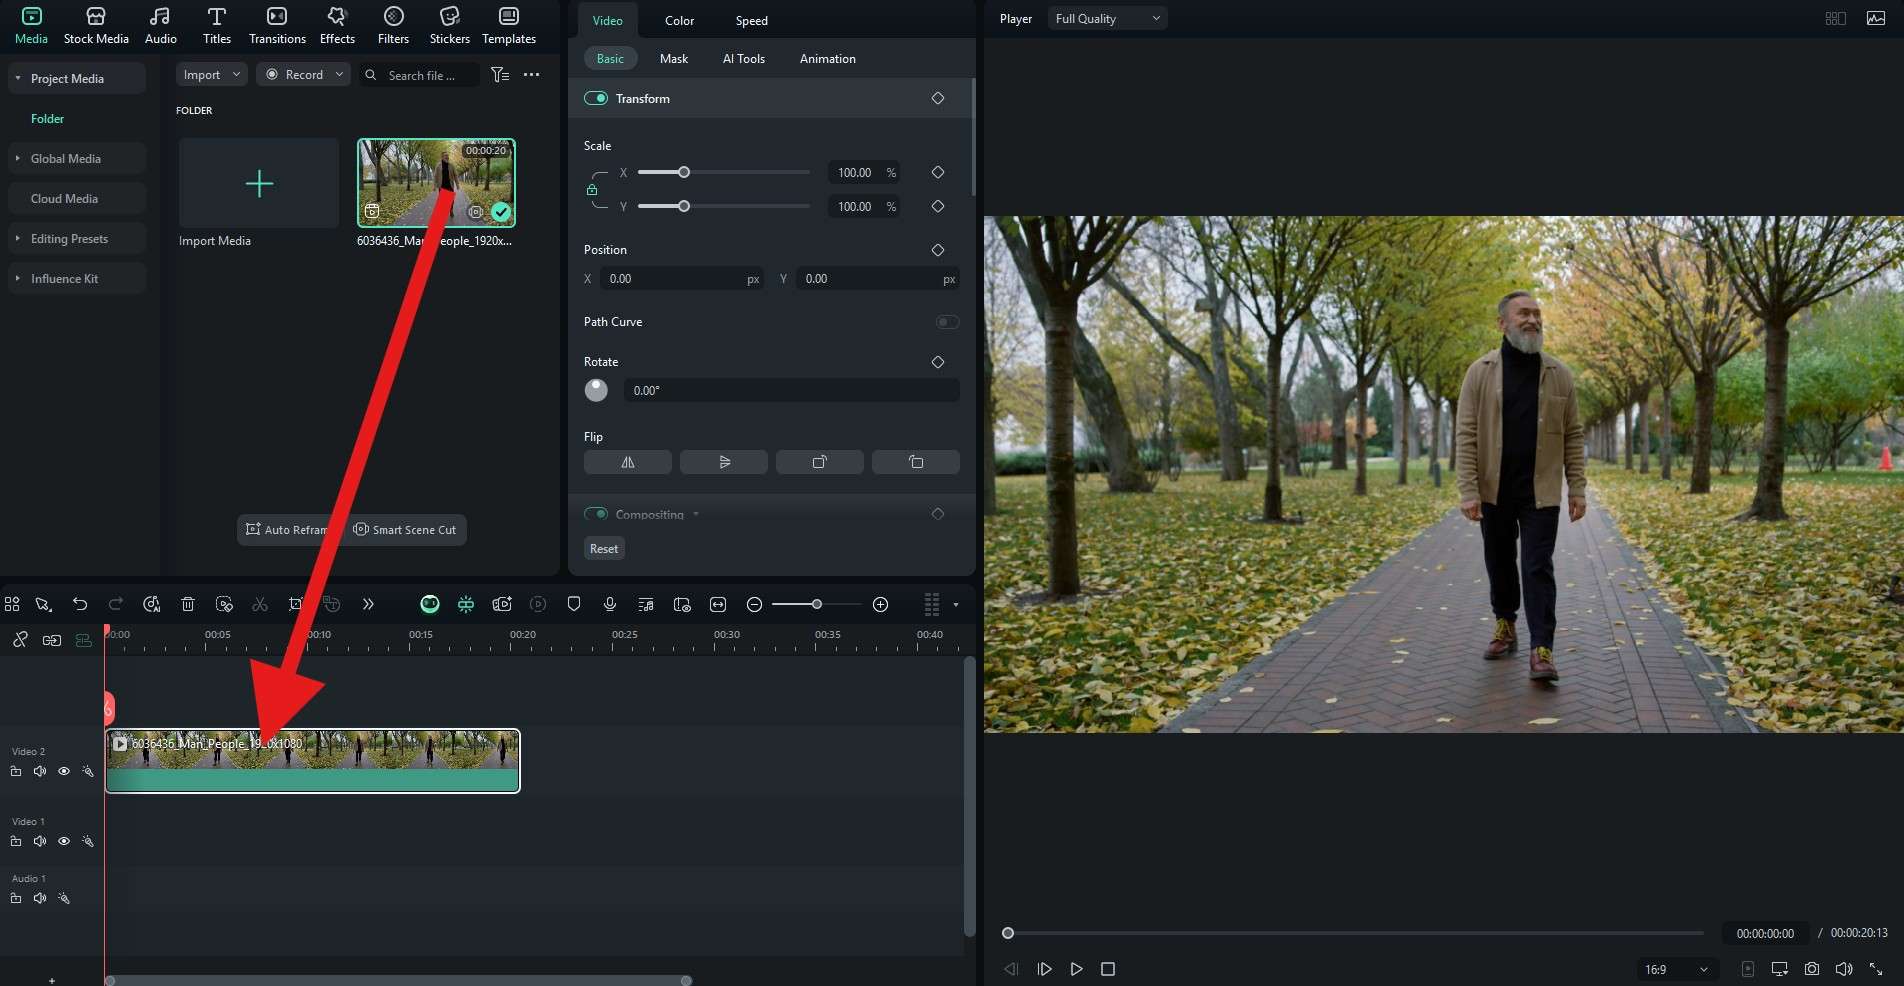Open the audio mixer icon in timeline toolbar

646,604
